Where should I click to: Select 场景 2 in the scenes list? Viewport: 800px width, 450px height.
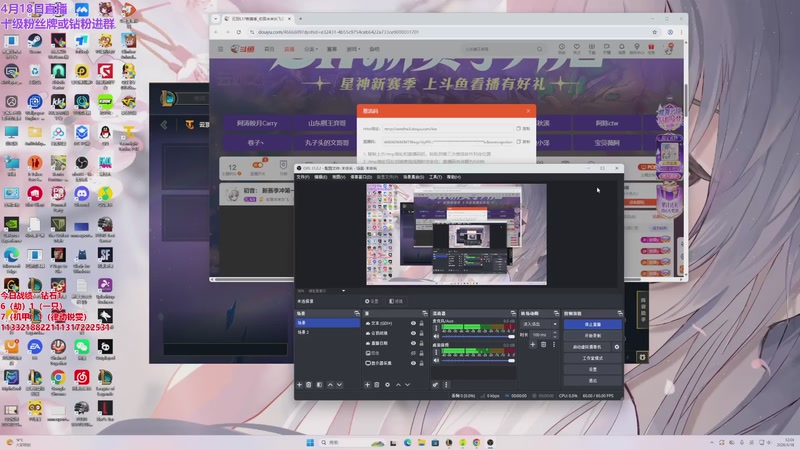pos(328,332)
